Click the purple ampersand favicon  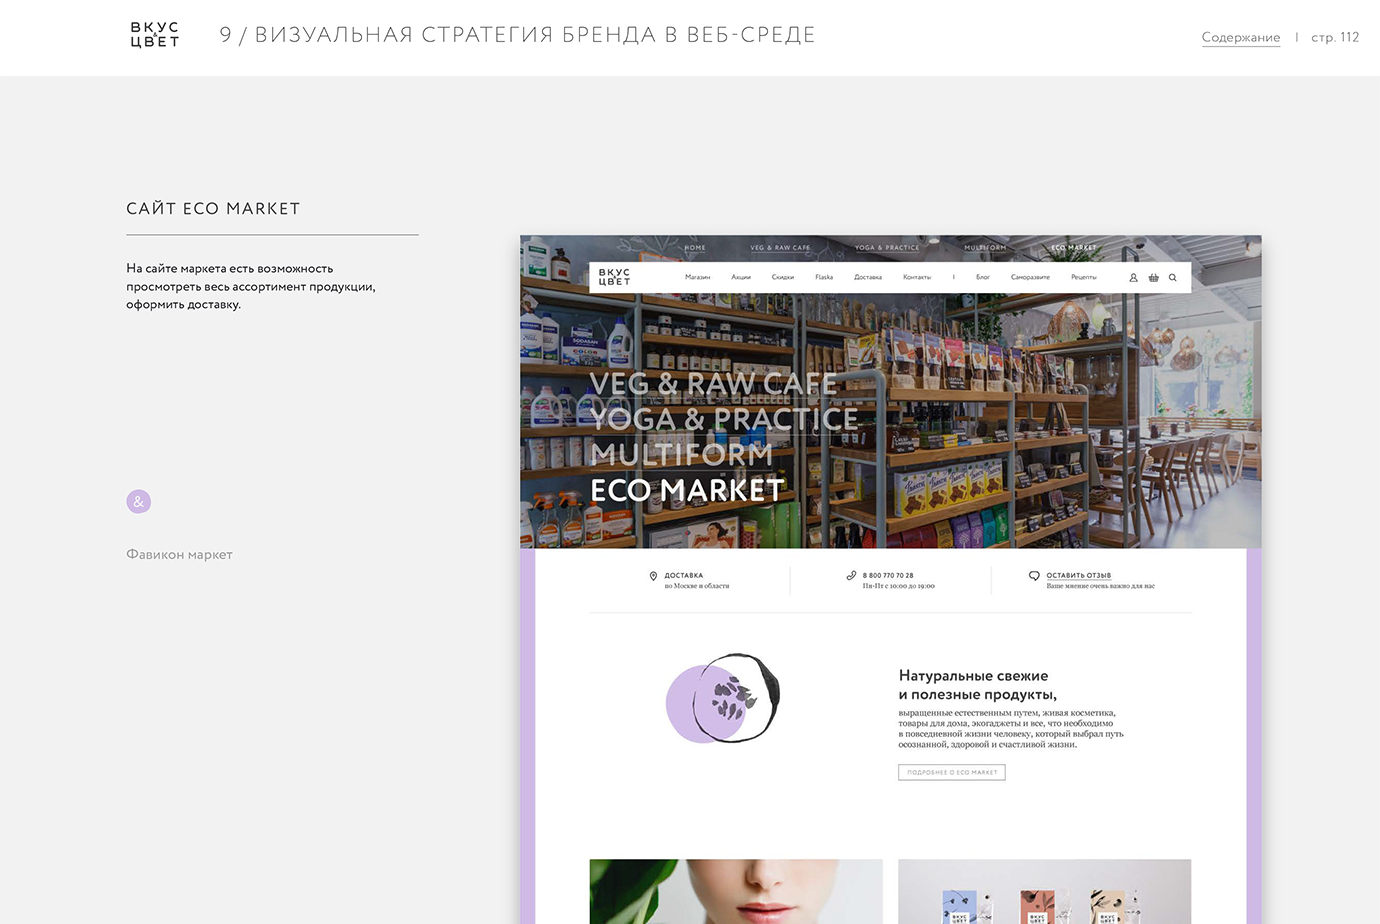[139, 502]
